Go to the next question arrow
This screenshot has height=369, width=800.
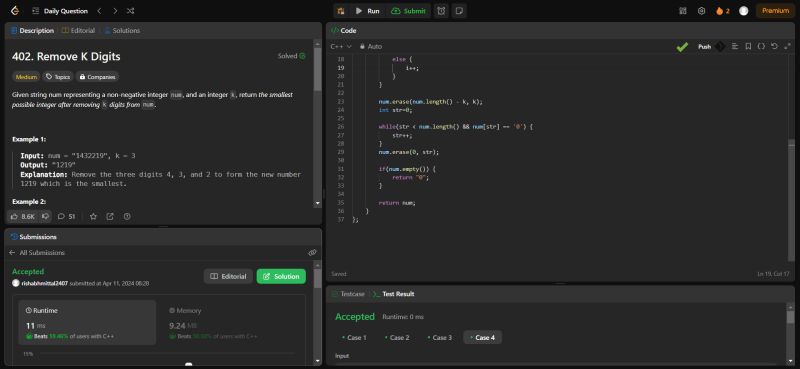point(115,11)
